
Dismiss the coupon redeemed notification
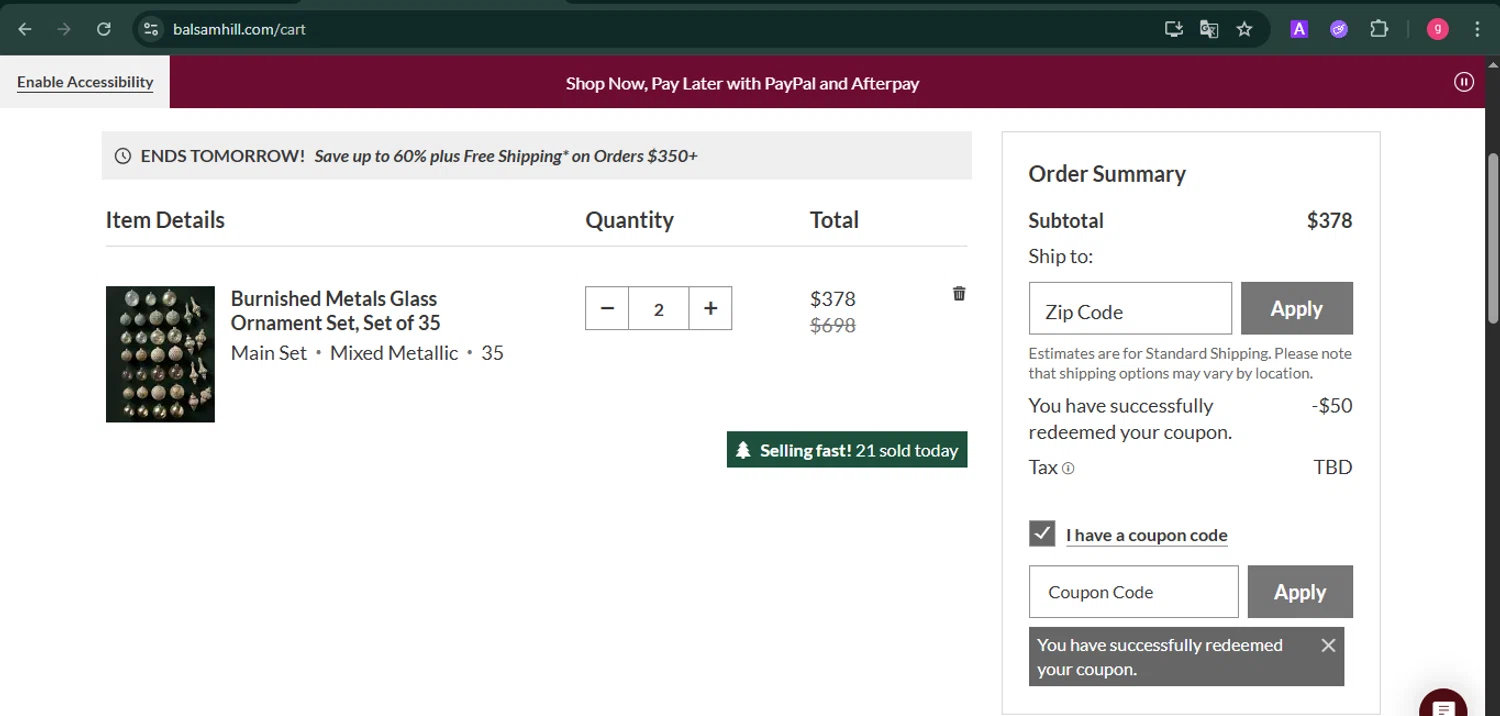1328,645
